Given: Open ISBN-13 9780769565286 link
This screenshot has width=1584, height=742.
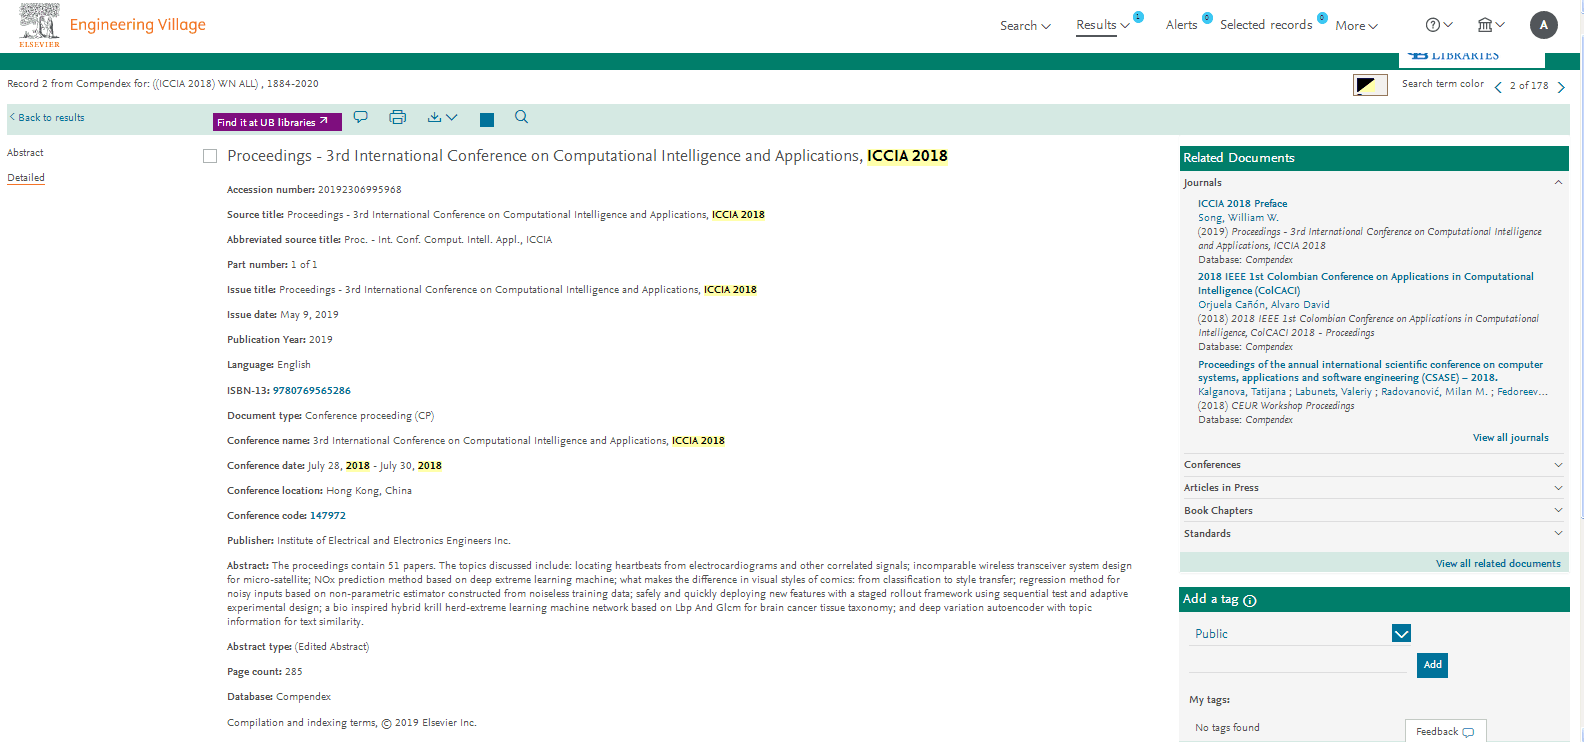Looking at the screenshot, I should pyautogui.click(x=312, y=391).
